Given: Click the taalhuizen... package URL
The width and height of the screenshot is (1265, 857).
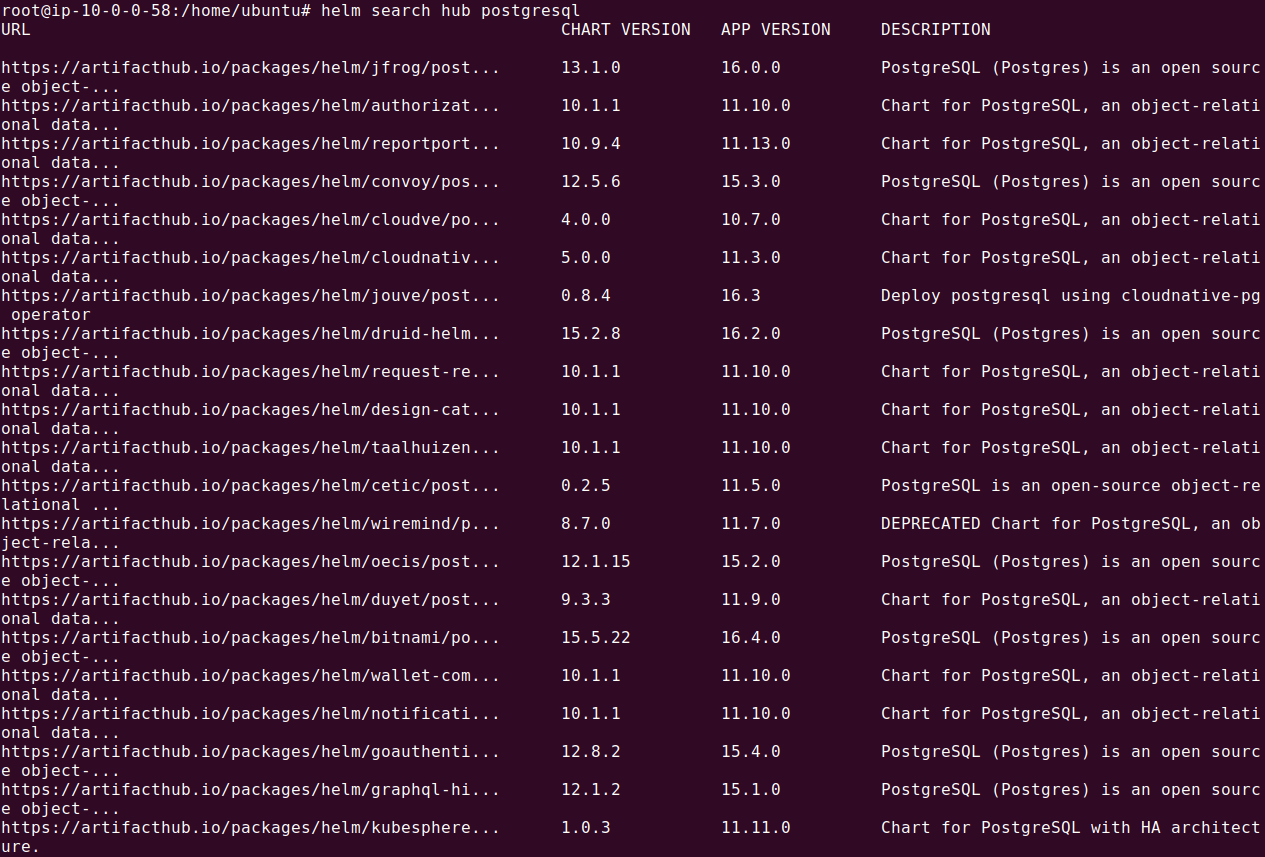Looking at the screenshot, I should (250, 448).
